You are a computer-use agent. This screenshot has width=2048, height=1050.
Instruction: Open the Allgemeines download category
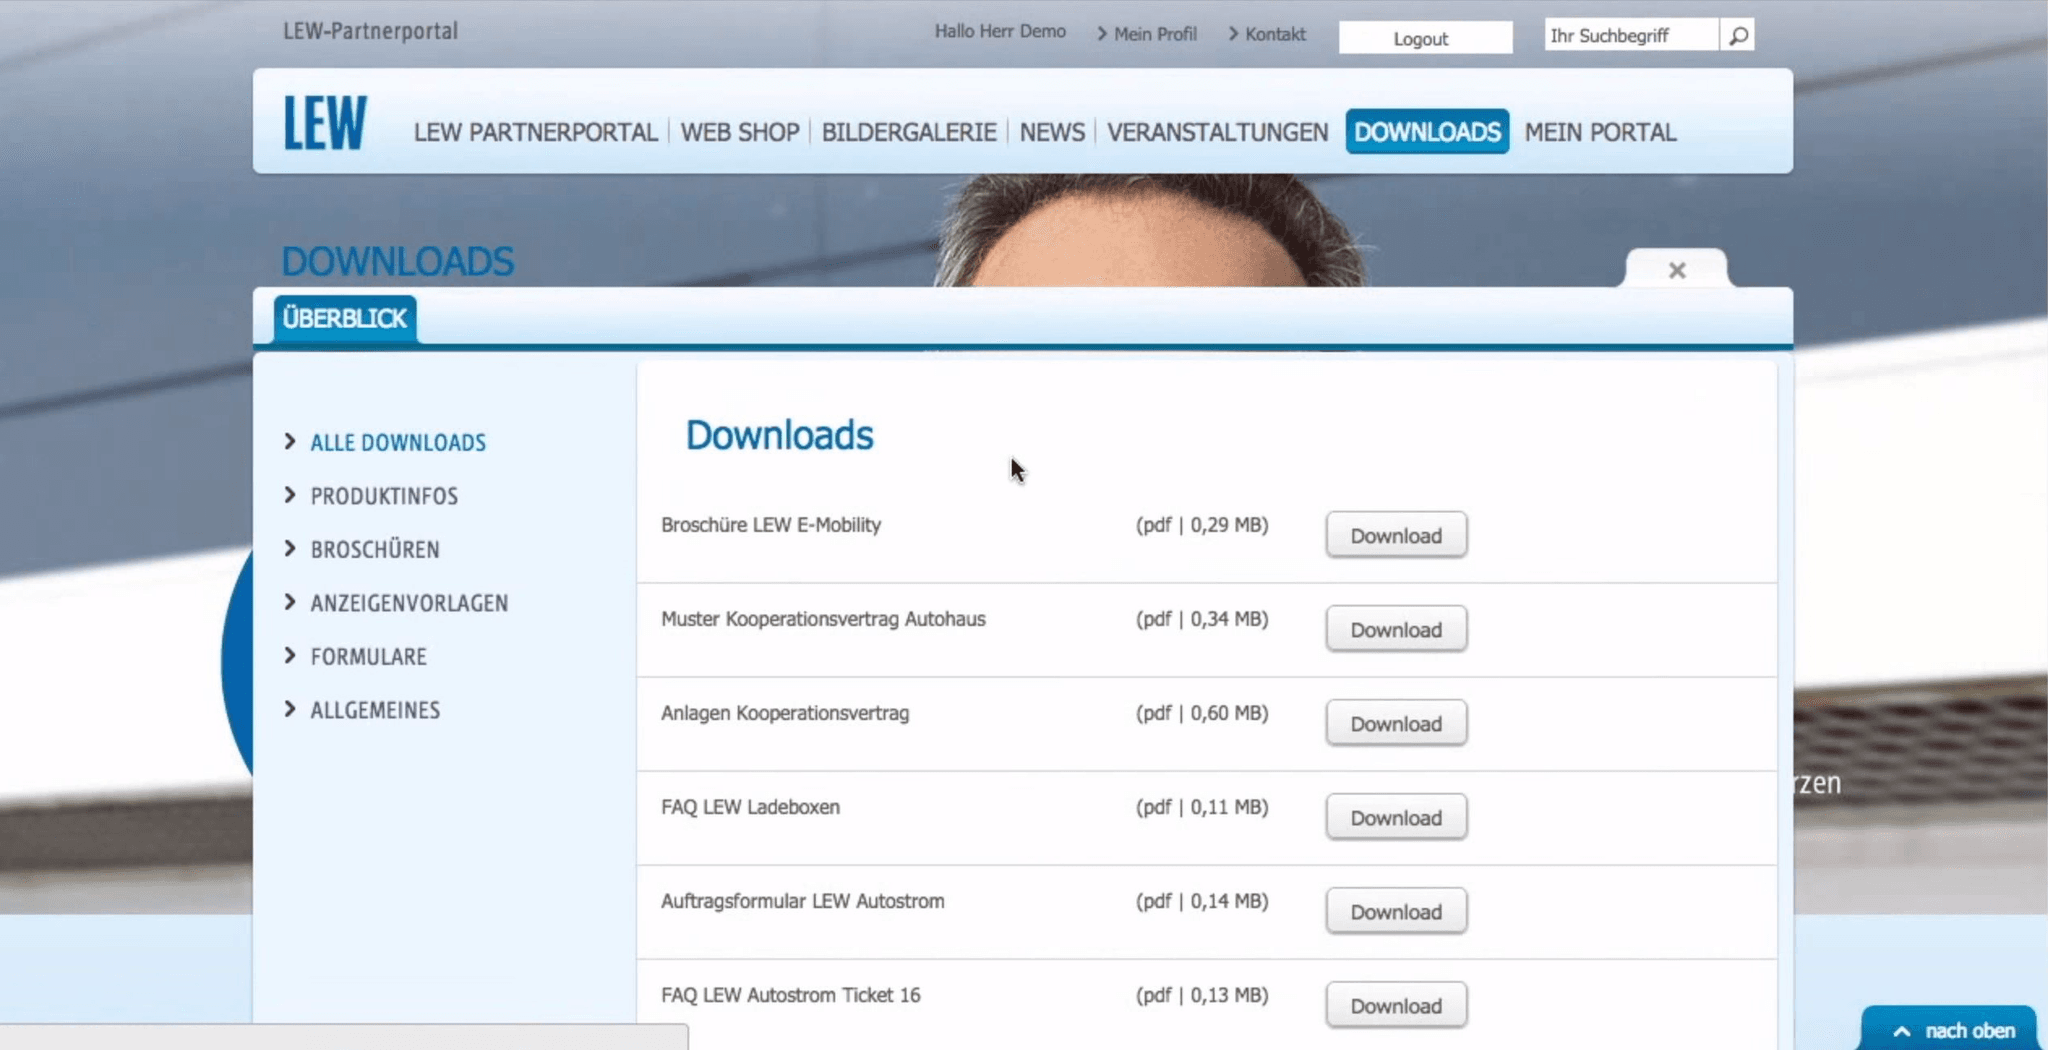pyautogui.click(x=374, y=710)
